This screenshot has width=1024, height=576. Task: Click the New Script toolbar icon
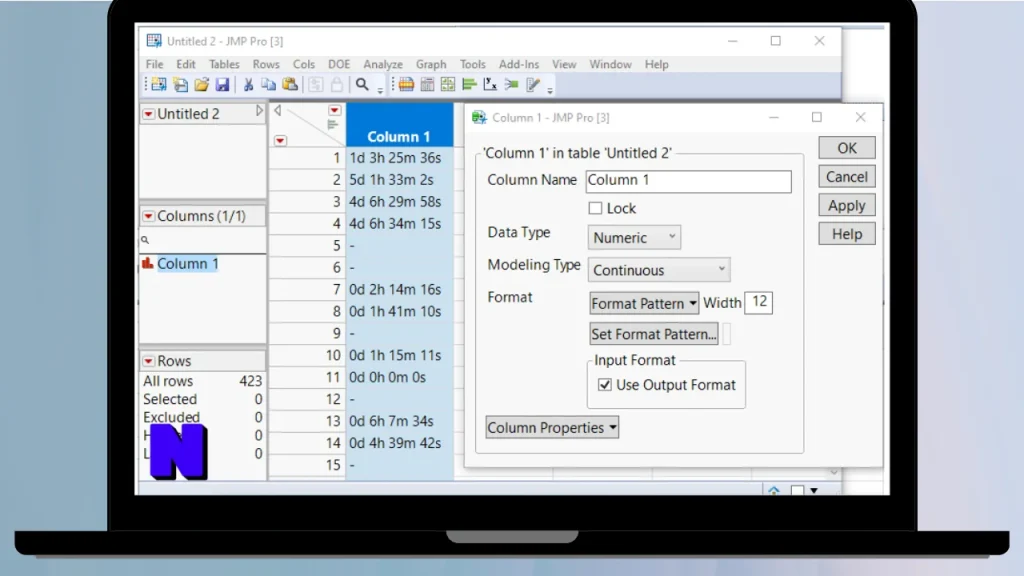pyautogui.click(x=180, y=84)
